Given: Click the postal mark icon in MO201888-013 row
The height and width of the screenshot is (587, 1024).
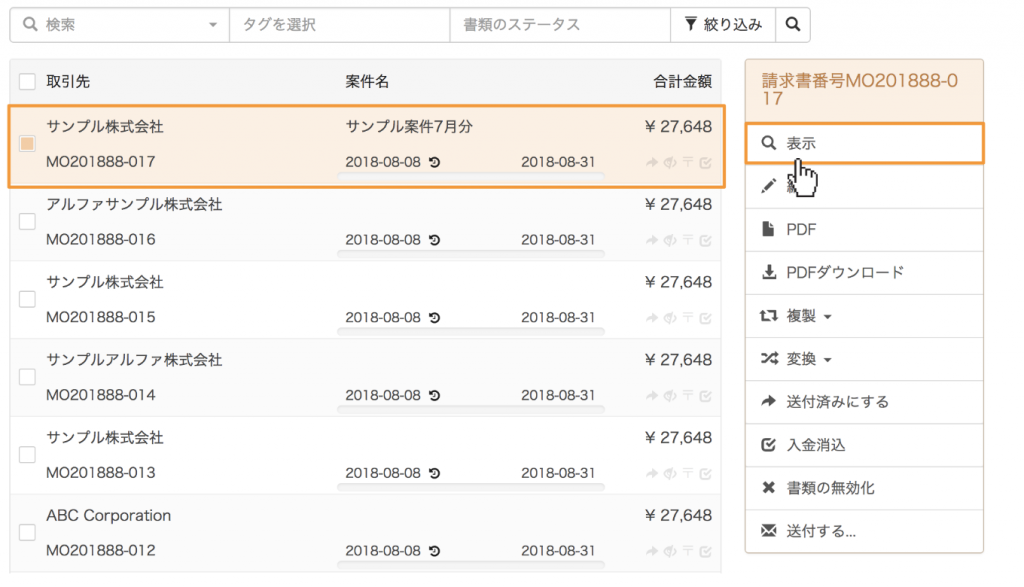Looking at the screenshot, I should (x=688, y=473).
